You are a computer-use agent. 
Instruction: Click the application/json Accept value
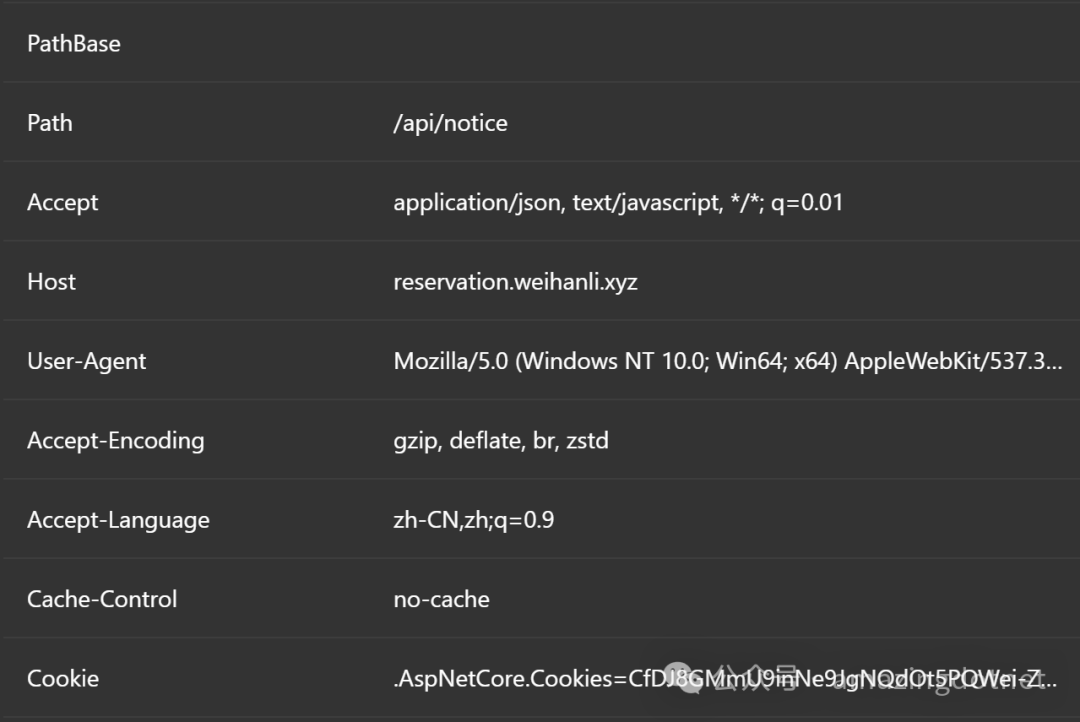coord(618,202)
